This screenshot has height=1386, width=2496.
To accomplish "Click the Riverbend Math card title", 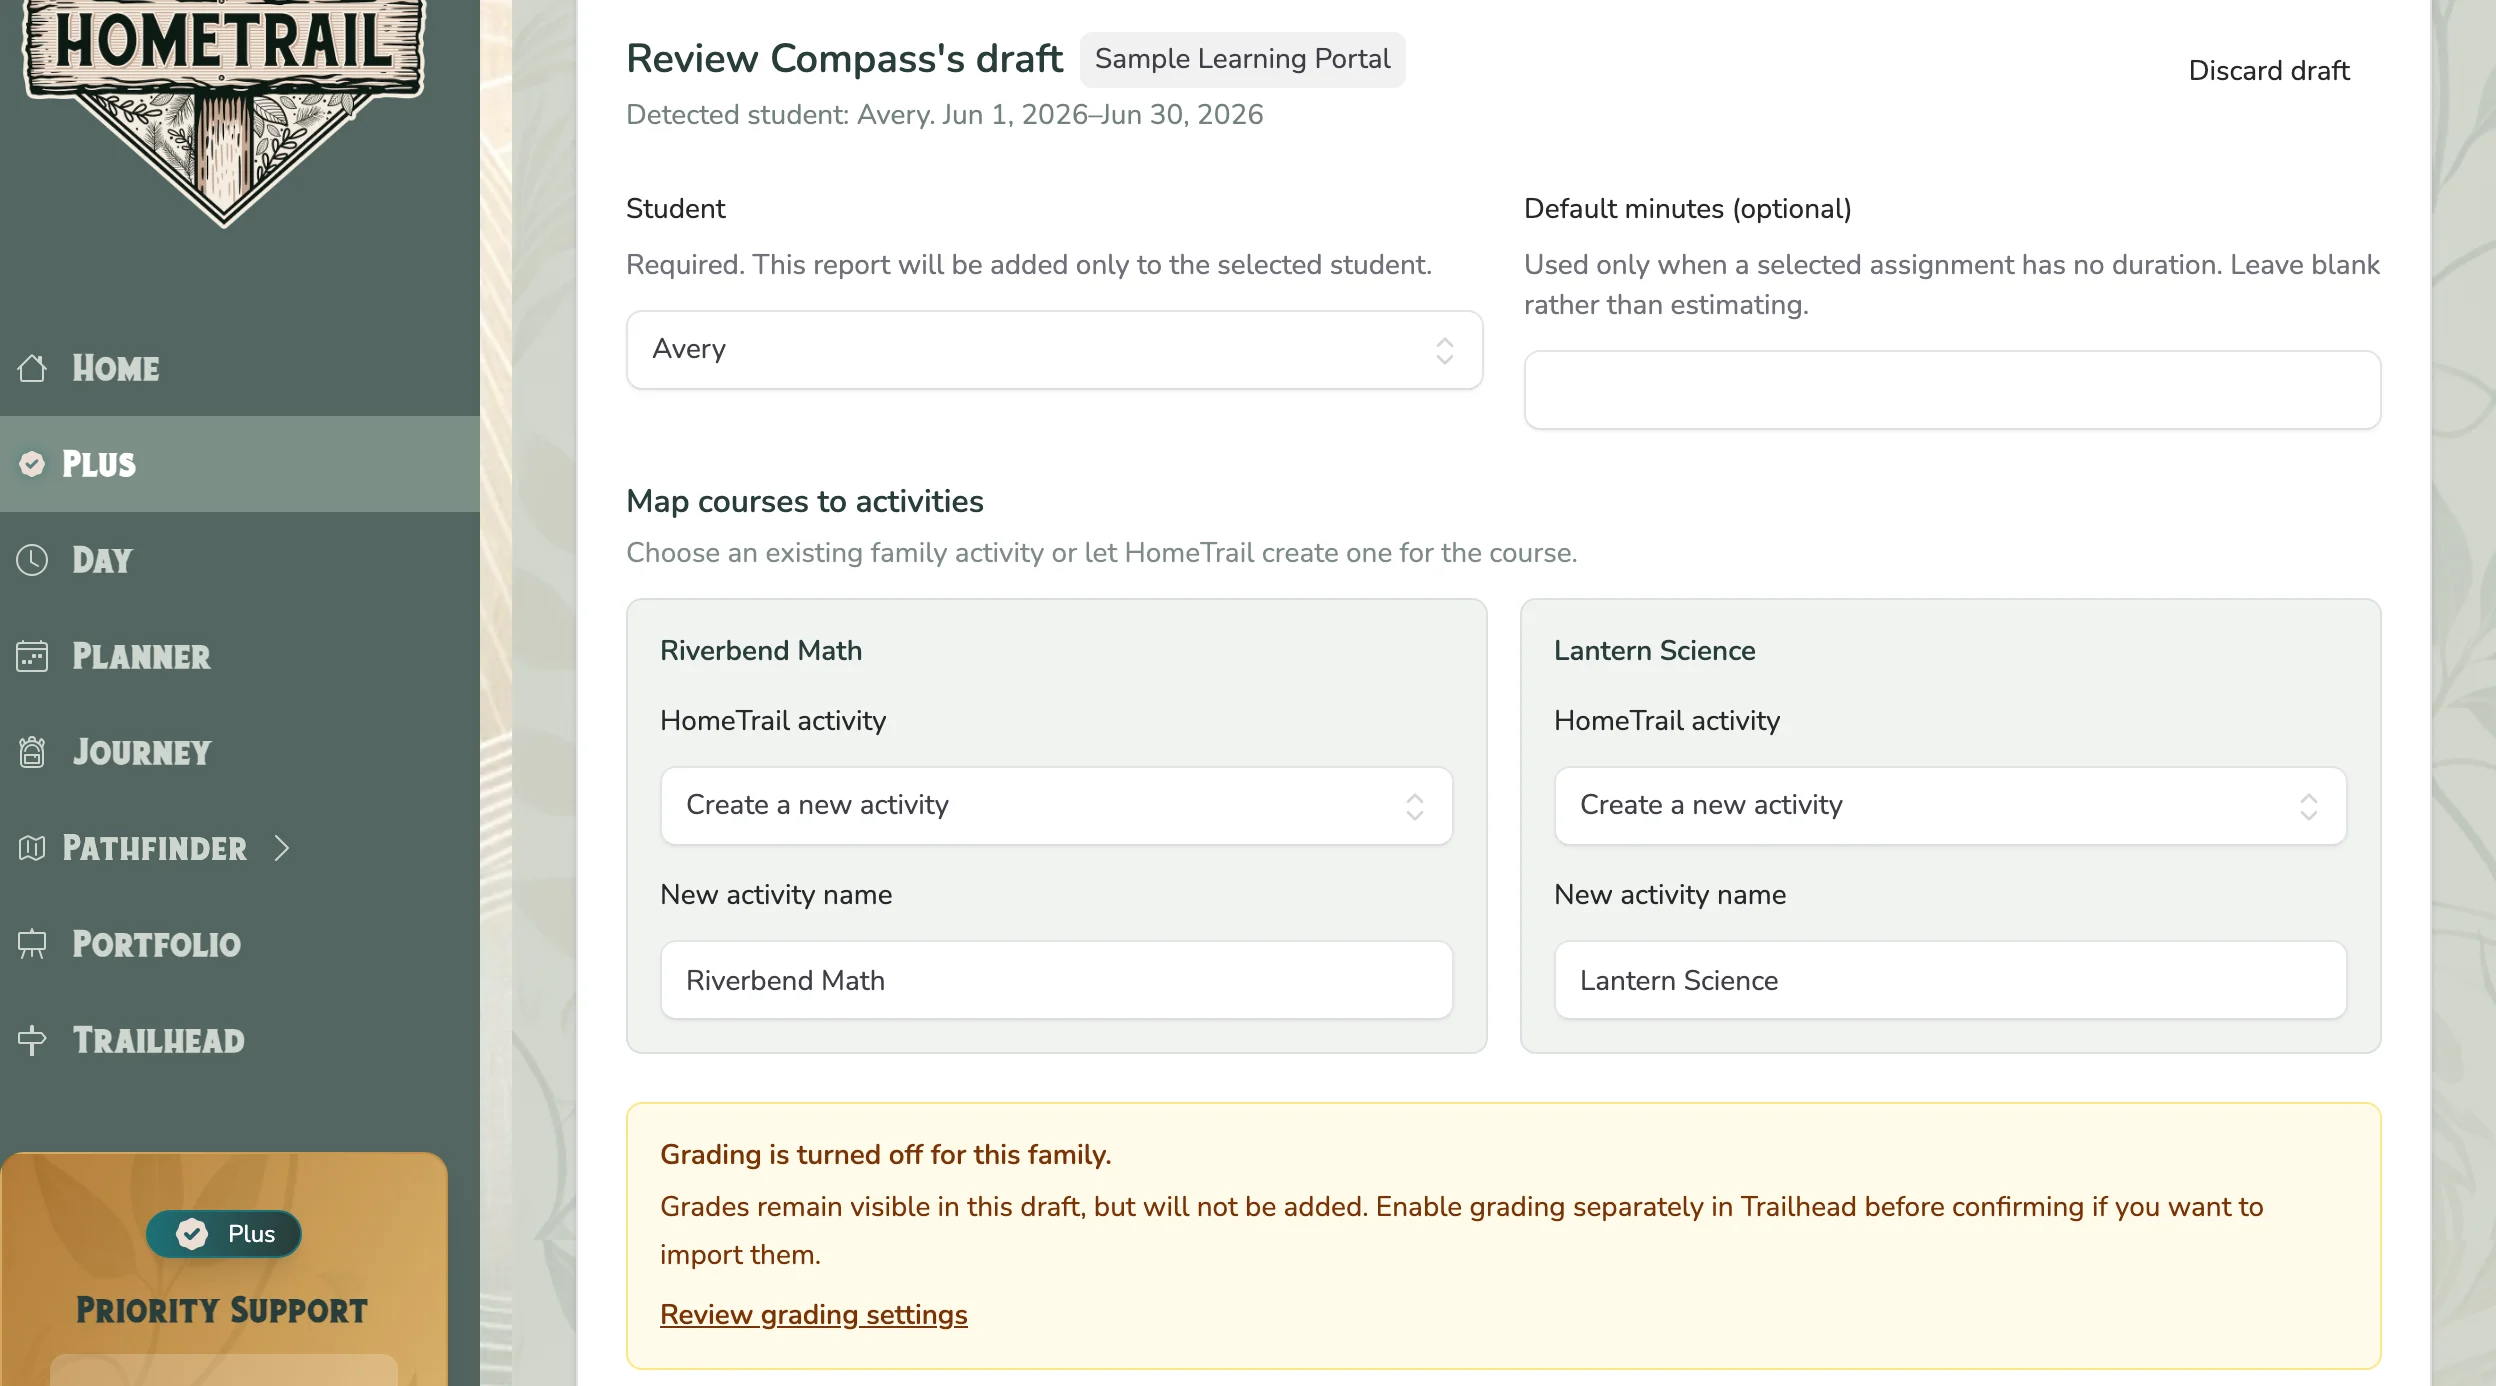I will (761, 651).
